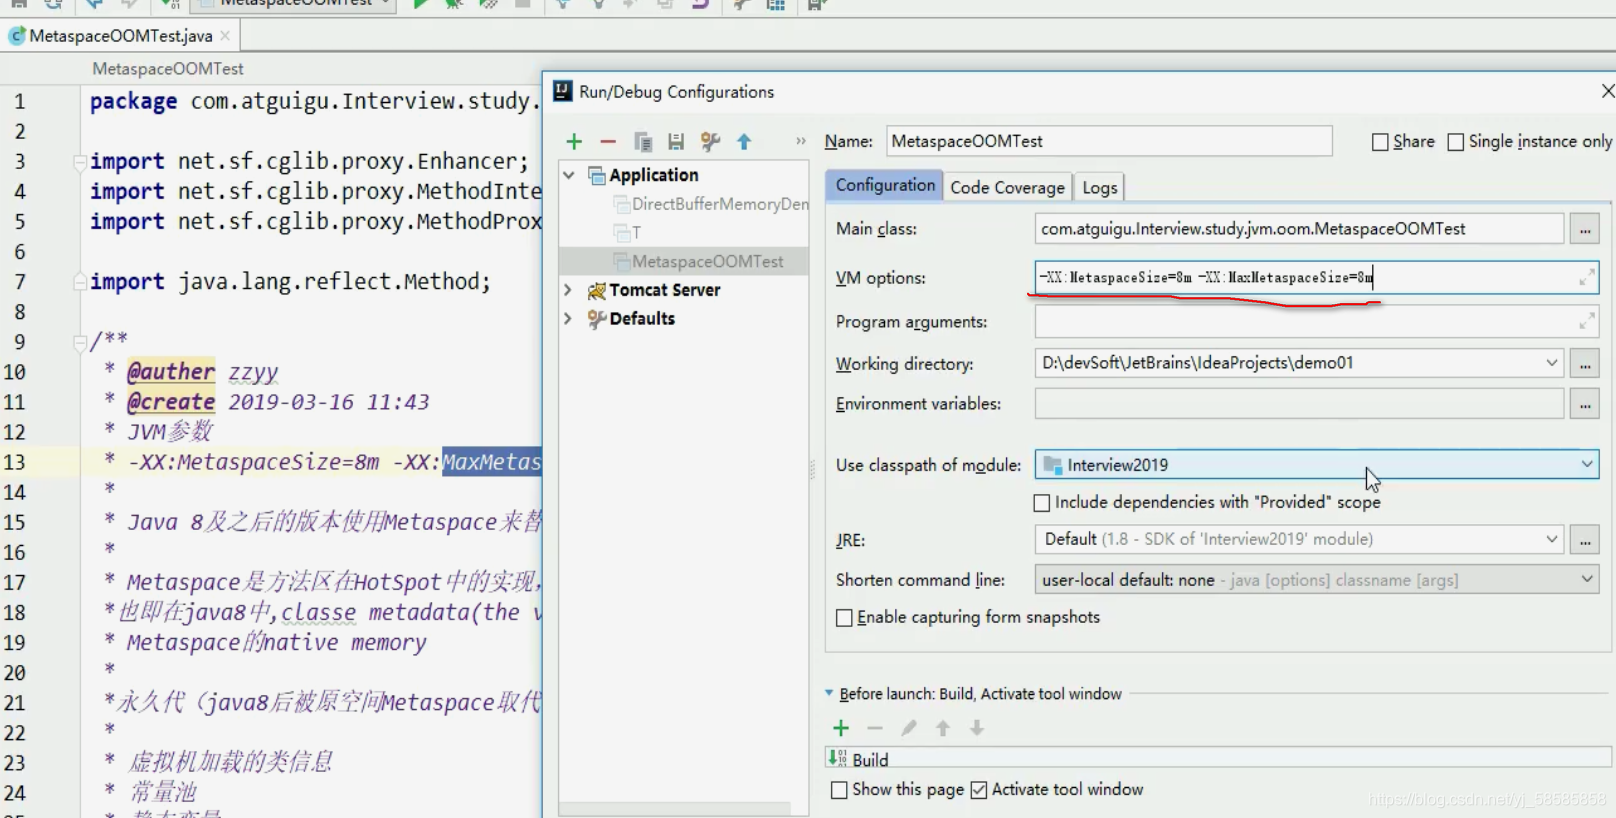Click the @auther tag in comment

(171, 372)
